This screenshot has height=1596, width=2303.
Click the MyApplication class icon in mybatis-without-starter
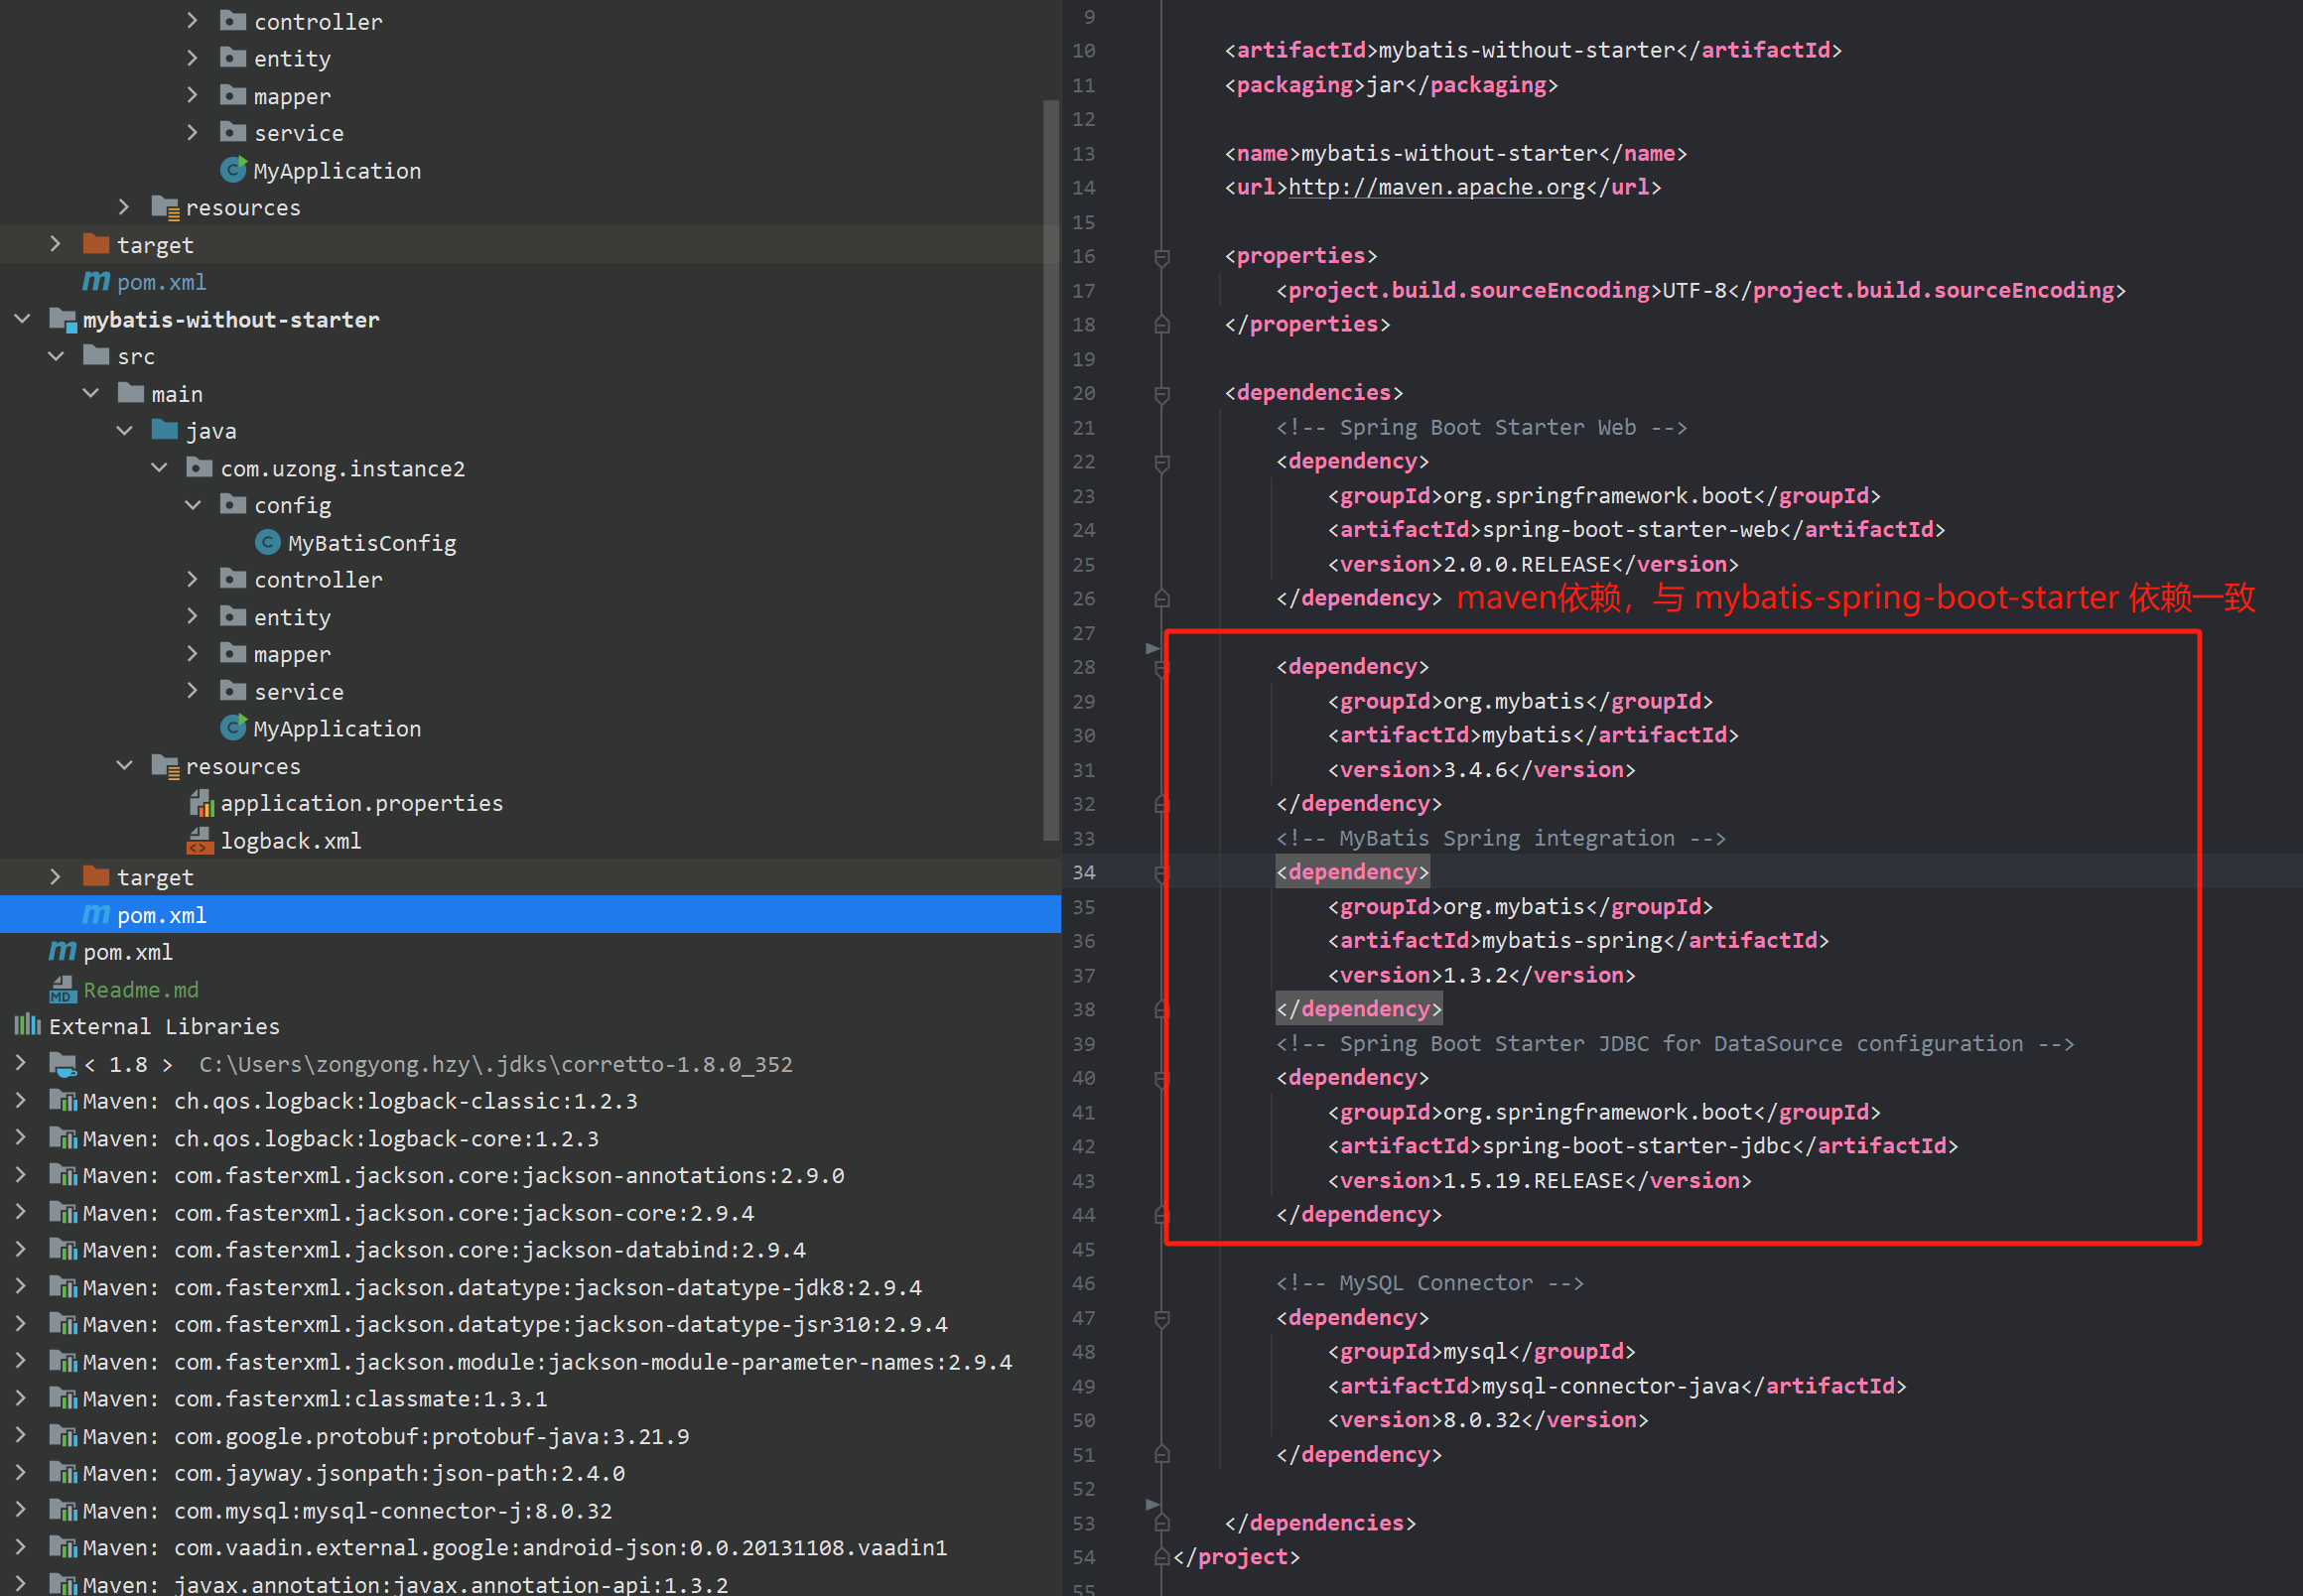point(233,727)
